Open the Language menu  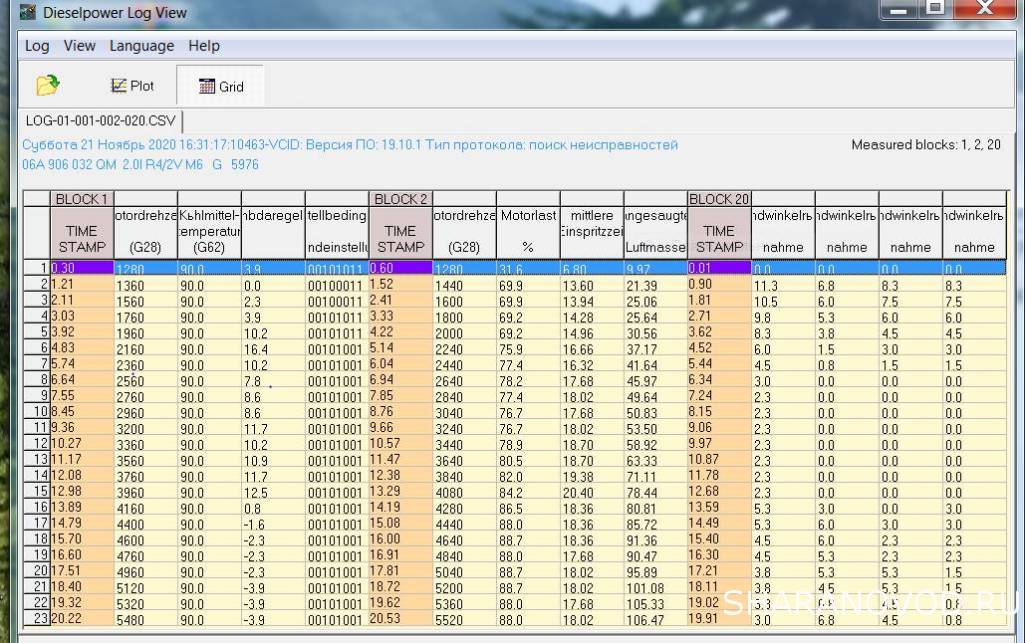(x=141, y=46)
